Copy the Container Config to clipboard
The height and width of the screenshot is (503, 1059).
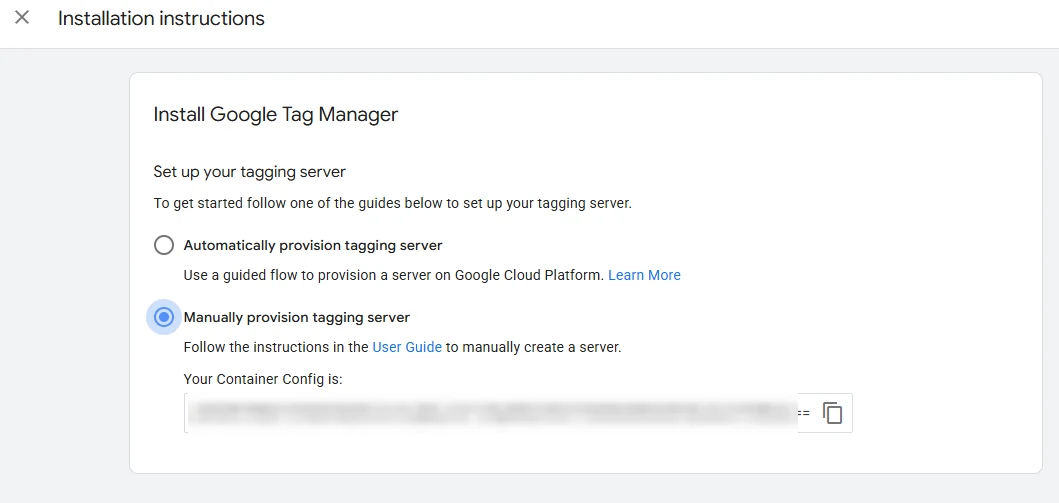pos(833,413)
